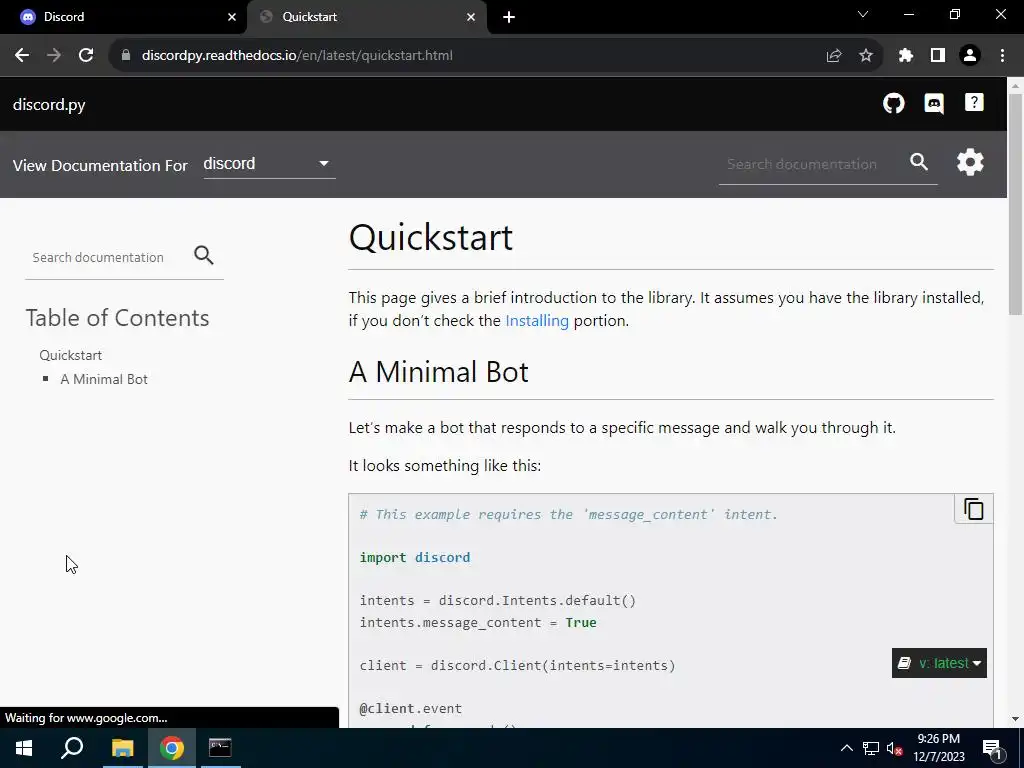Click the 'A Minimal Bot' section heading
1024x768 pixels.
(438, 372)
